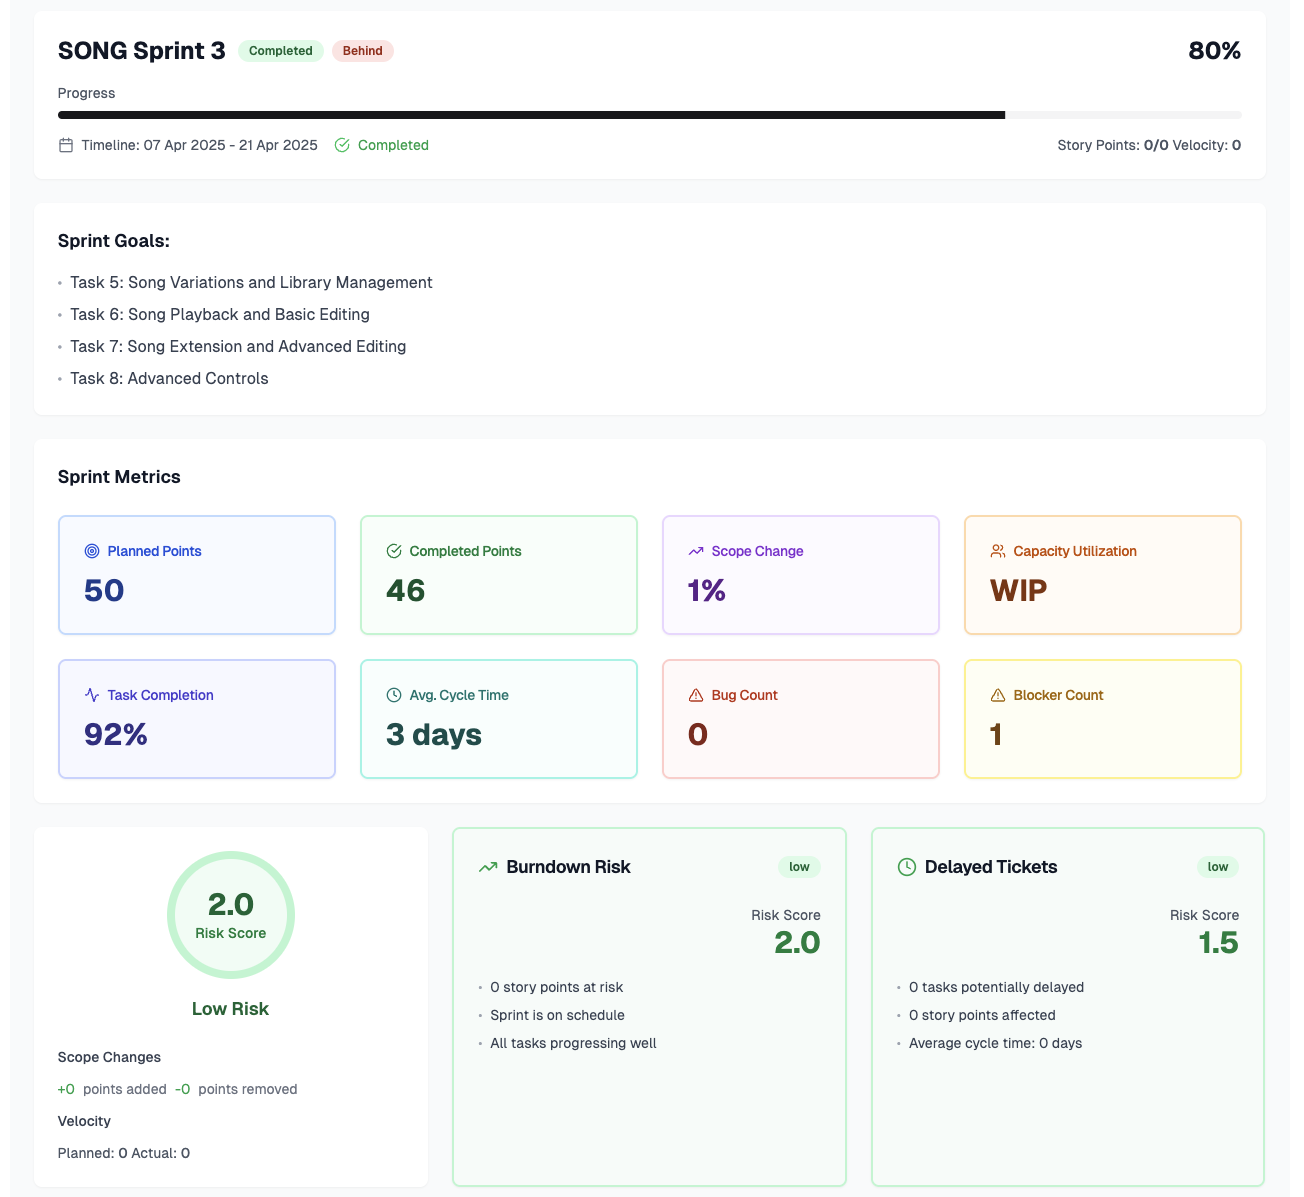This screenshot has width=1304, height=1197.
Task: Select the checkmark icon next to Completed Points
Action: pyautogui.click(x=393, y=550)
